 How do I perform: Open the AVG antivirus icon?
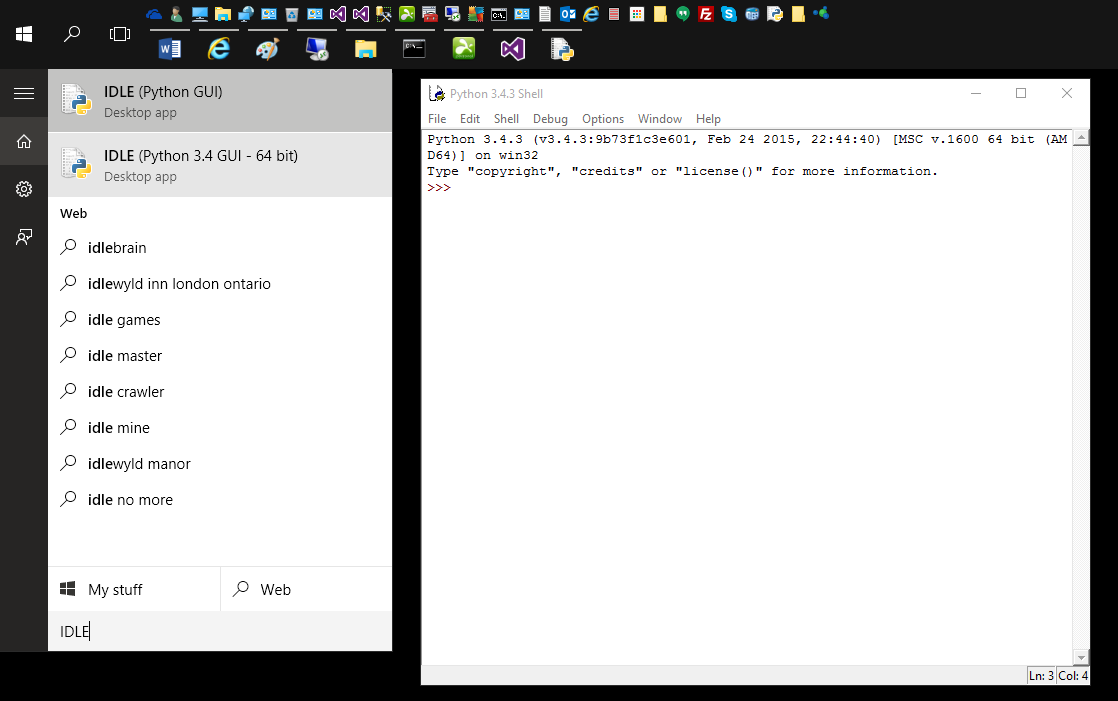476,14
